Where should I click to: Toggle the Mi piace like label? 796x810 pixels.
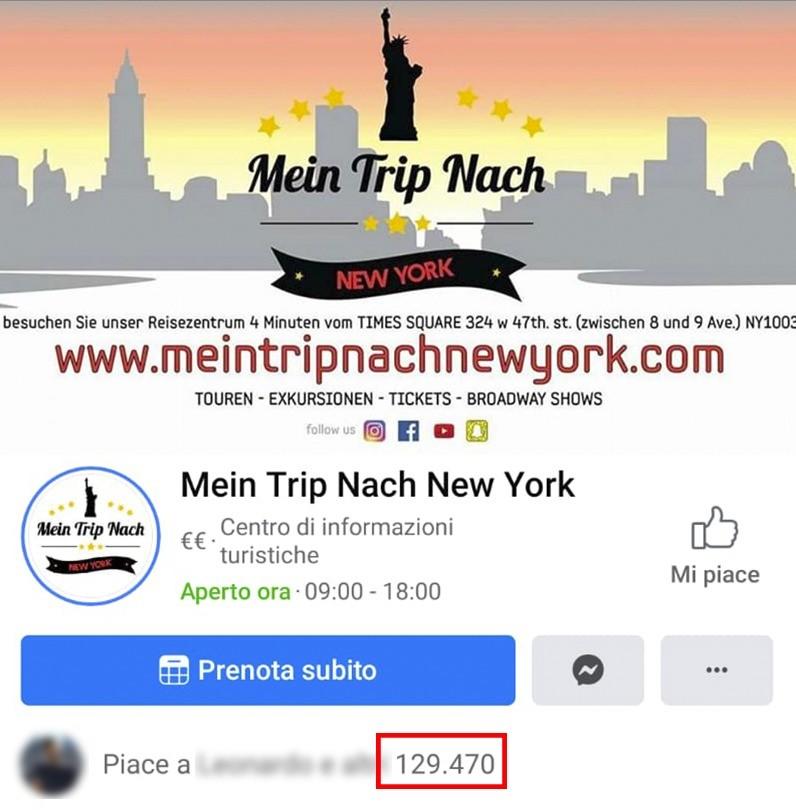tap(715, 575)
